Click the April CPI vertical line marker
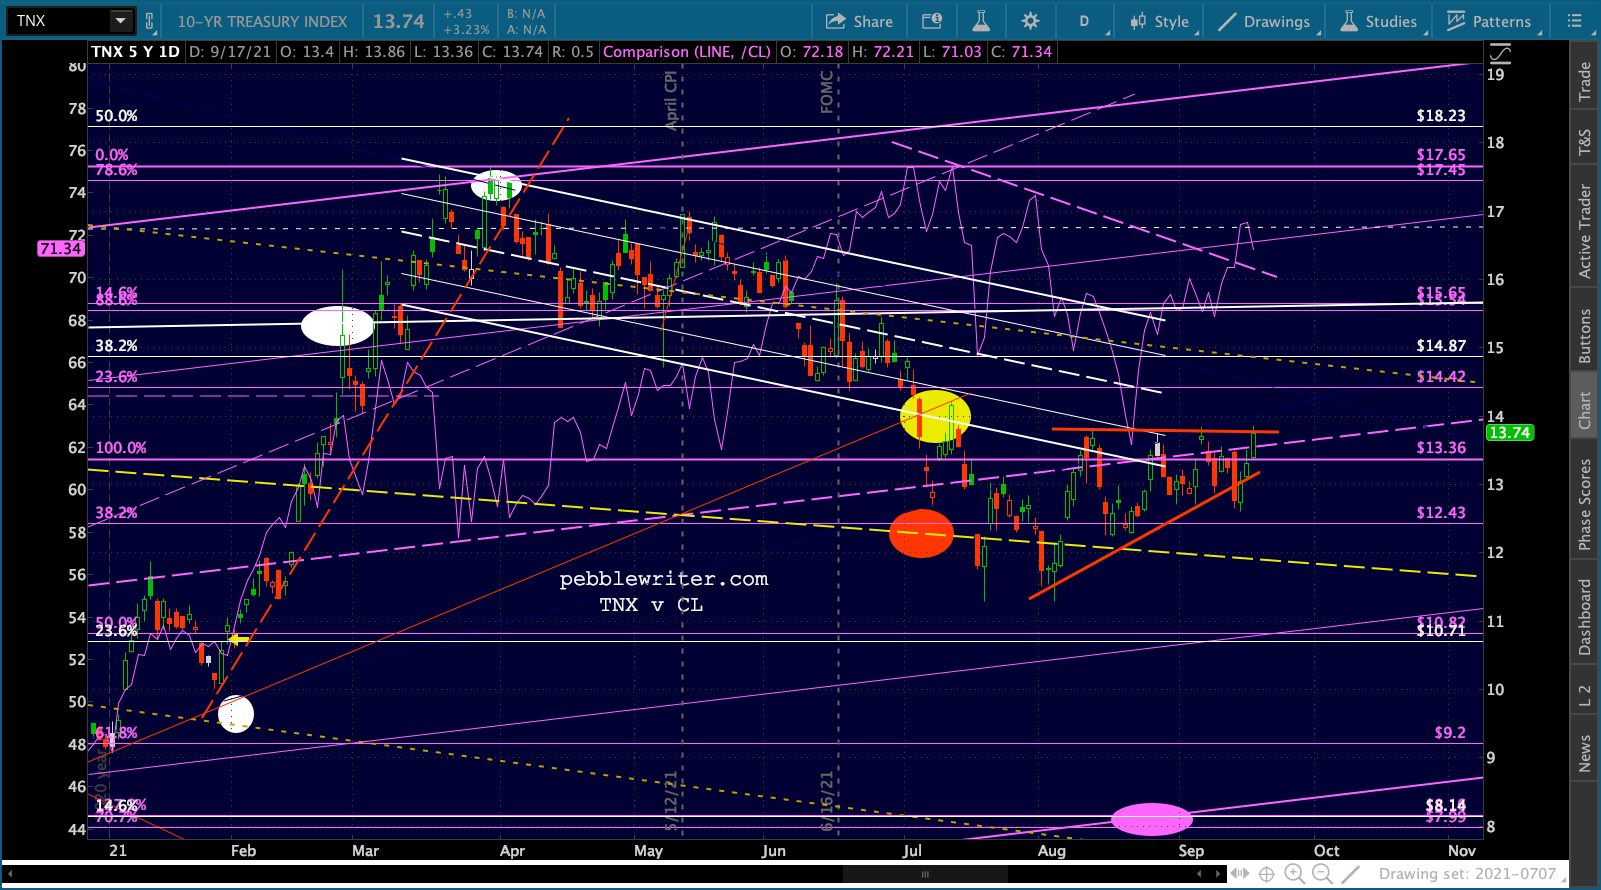Screen dimensions: 1601x890 click(671, 99)
